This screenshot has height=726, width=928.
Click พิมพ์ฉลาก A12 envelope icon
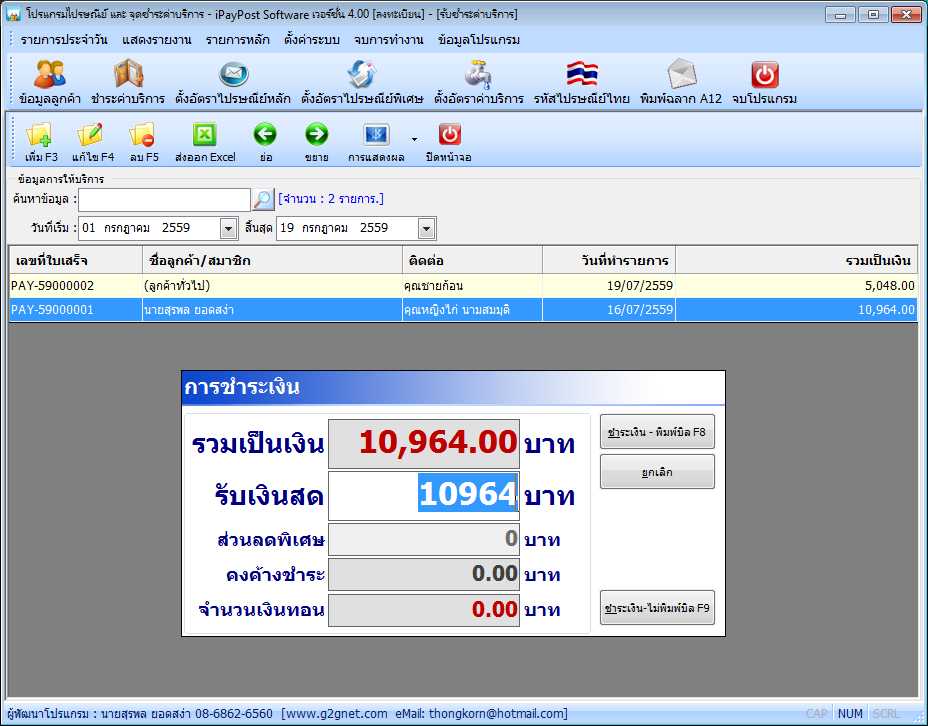(681, 75)
